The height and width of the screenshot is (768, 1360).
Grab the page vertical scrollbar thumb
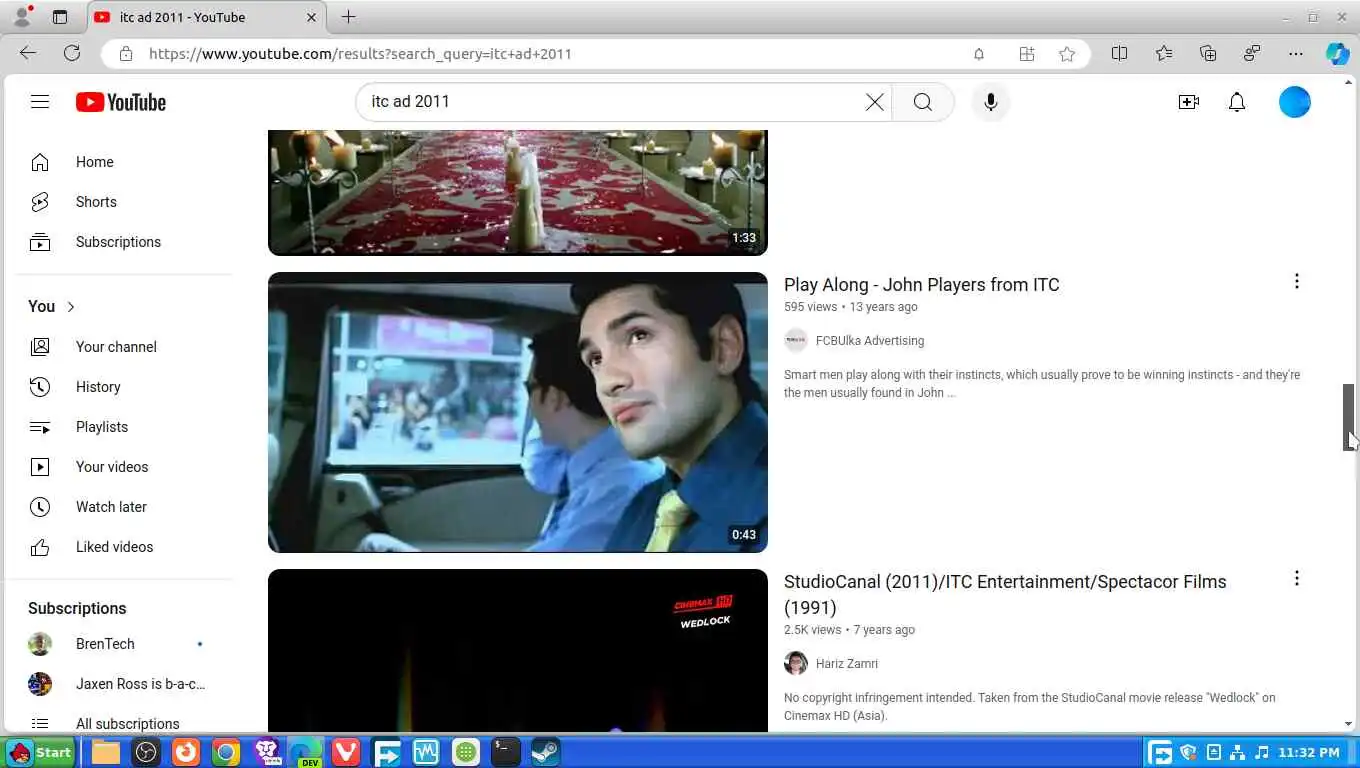tap(1349, 417)
